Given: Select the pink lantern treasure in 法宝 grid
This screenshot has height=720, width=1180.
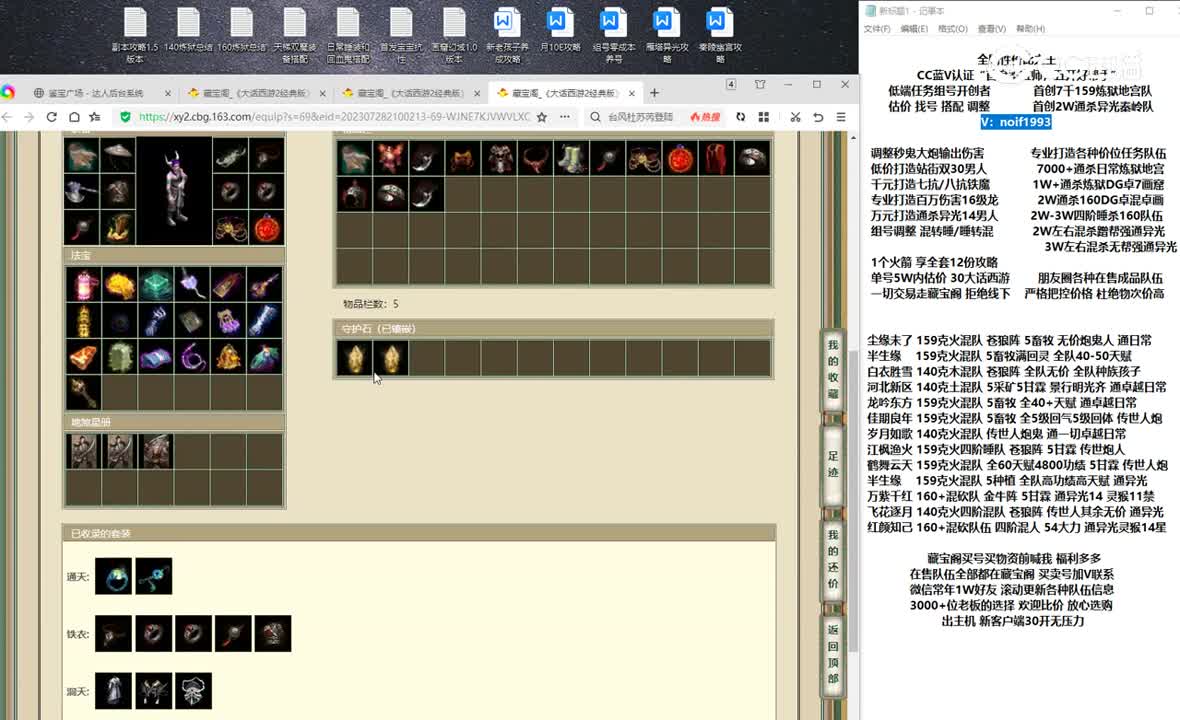Looking at the screenshot, I should [x=83, y=285].
